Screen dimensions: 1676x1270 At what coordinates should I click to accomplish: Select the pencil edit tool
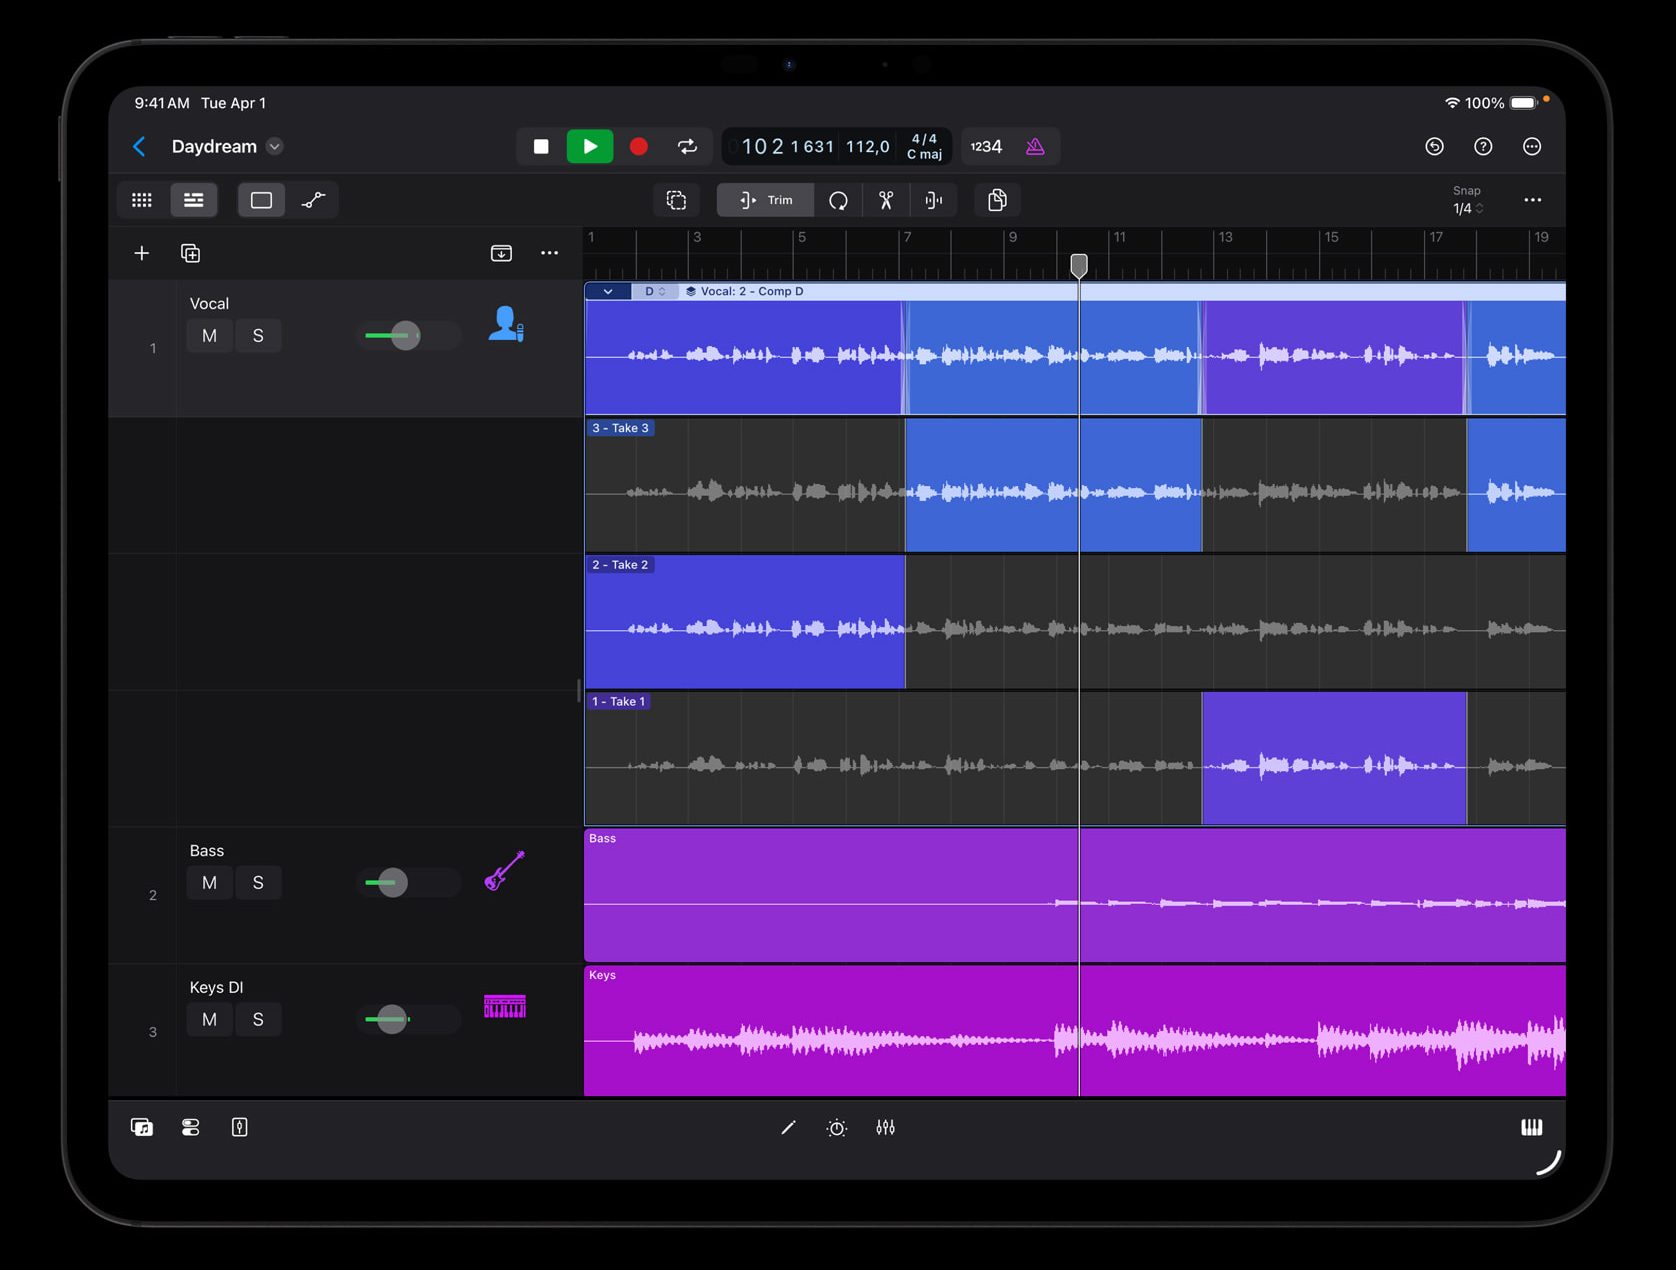point(788,1127)
